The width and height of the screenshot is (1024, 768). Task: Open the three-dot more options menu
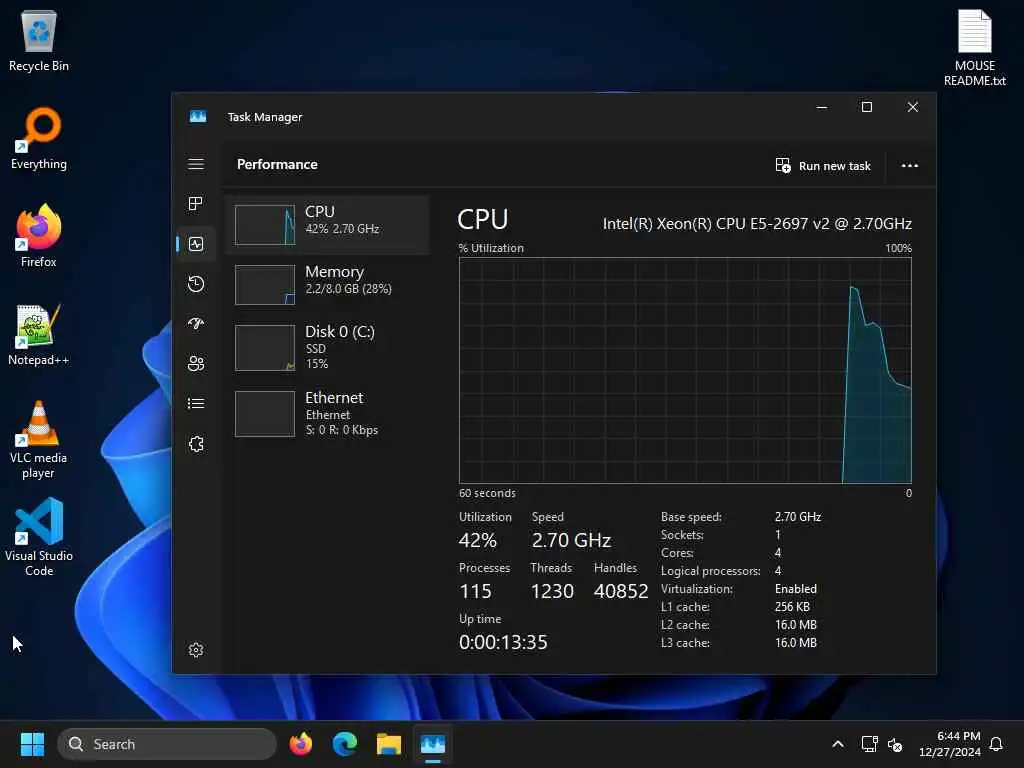[x=910, y=166]
